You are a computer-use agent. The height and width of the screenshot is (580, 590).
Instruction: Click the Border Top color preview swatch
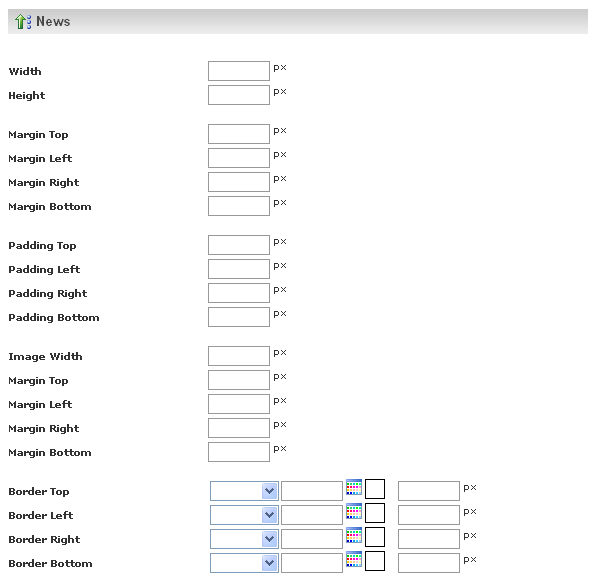pos(375,489)
